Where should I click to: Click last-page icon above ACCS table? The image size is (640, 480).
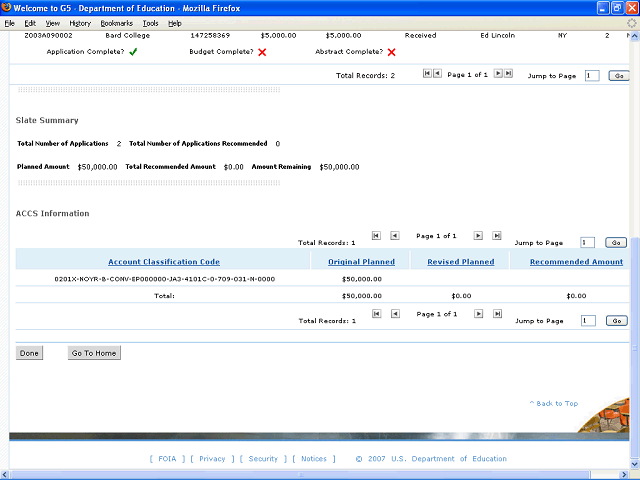[x=496, y=236]
